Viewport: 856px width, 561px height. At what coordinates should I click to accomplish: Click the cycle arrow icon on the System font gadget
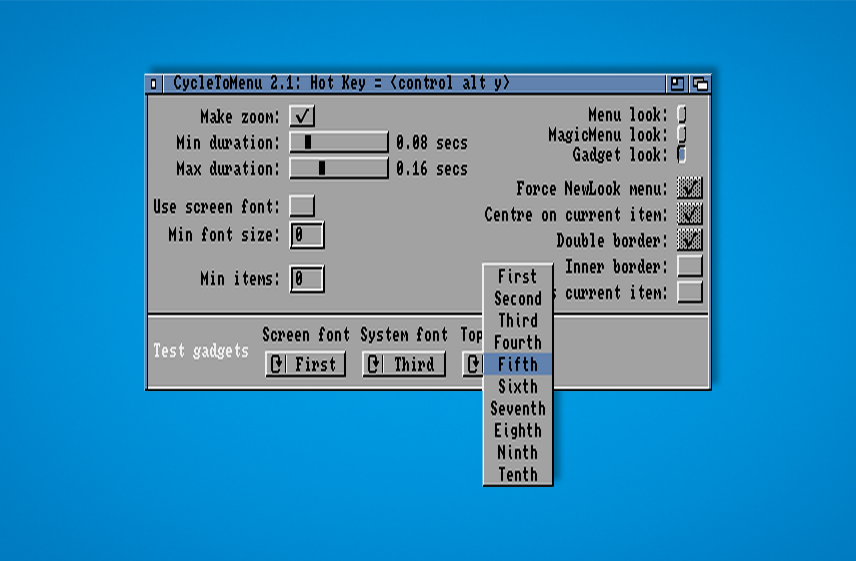point(373,365)
